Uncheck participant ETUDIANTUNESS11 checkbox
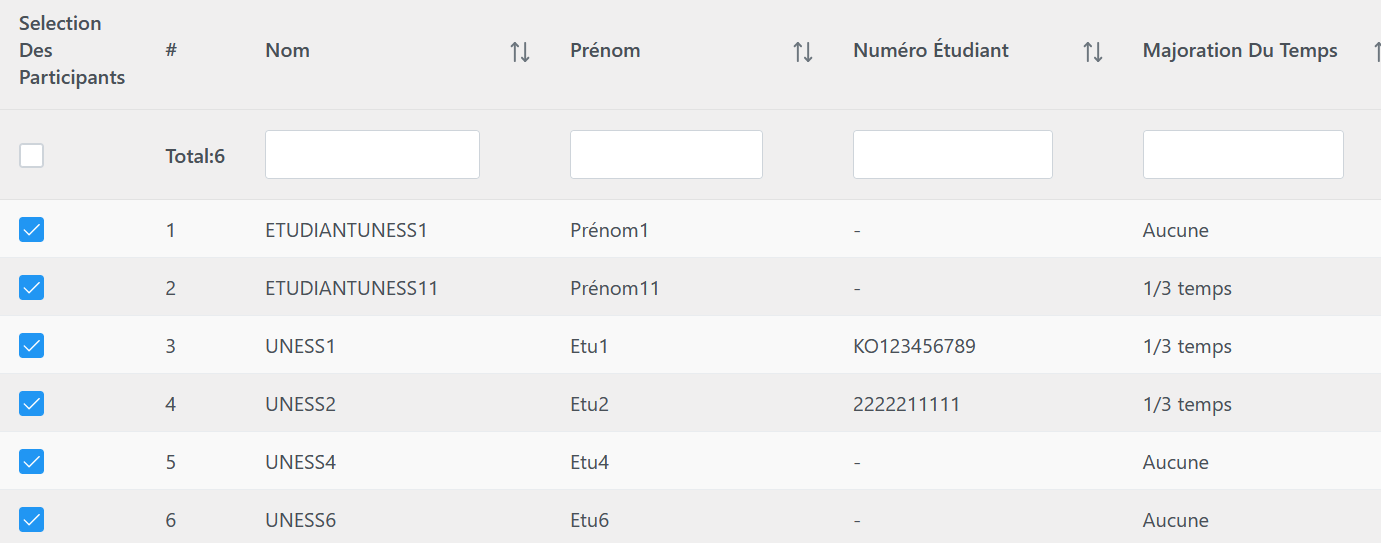Screen dimensions: 1381x543 tap(32, 288)
